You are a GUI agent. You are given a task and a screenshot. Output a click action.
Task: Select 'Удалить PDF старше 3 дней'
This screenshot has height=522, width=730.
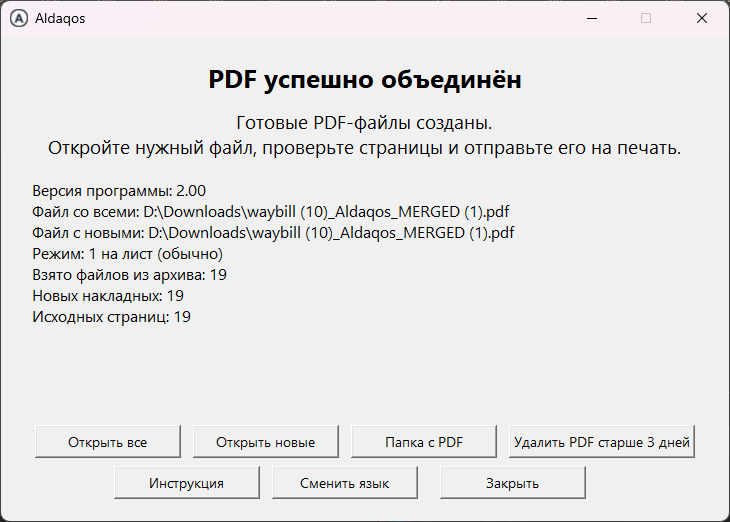[602, 441]
